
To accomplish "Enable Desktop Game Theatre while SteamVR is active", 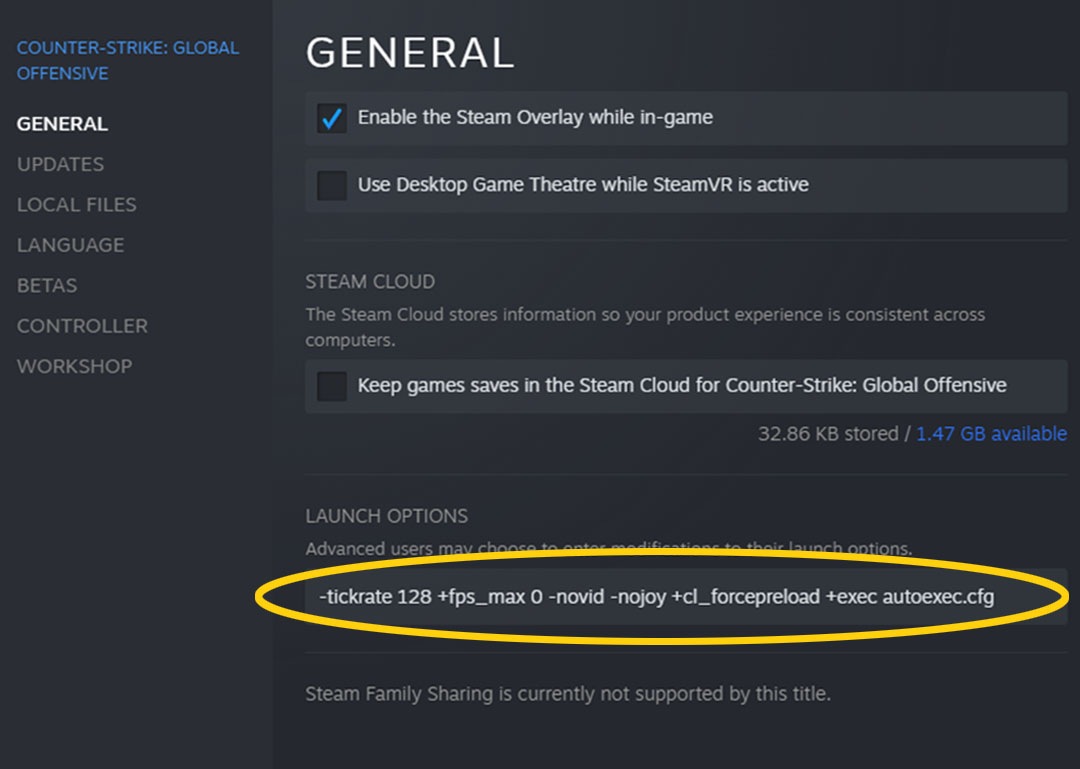I will click(x=330, y=185).
